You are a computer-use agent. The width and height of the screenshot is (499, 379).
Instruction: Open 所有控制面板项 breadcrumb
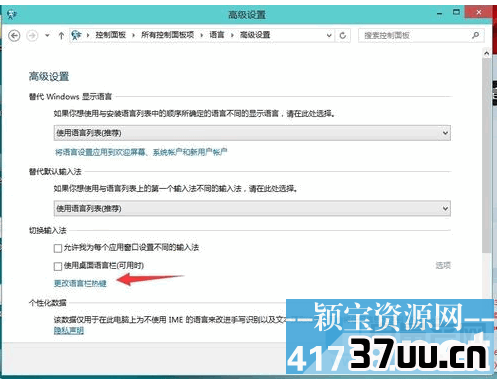coord(167,35)
